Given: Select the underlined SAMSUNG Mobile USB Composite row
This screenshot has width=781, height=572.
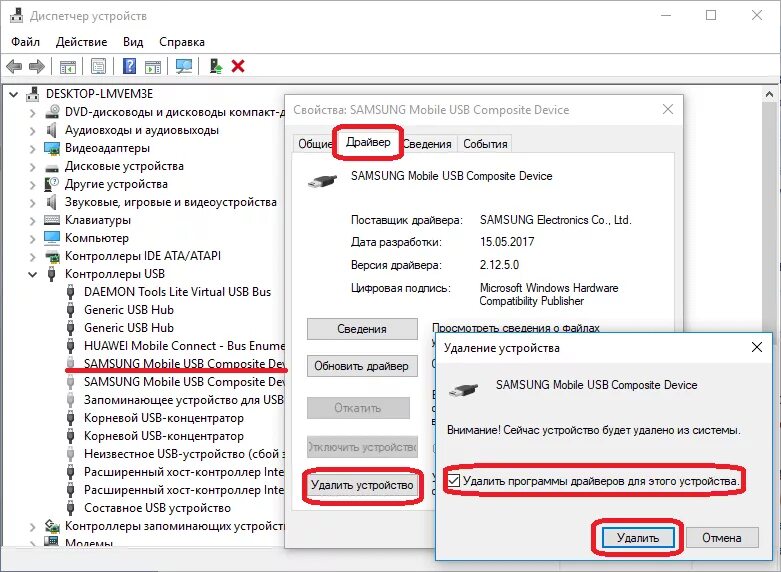Looking at the screenshot, I should pyautogui.click(x=184, y=363).
